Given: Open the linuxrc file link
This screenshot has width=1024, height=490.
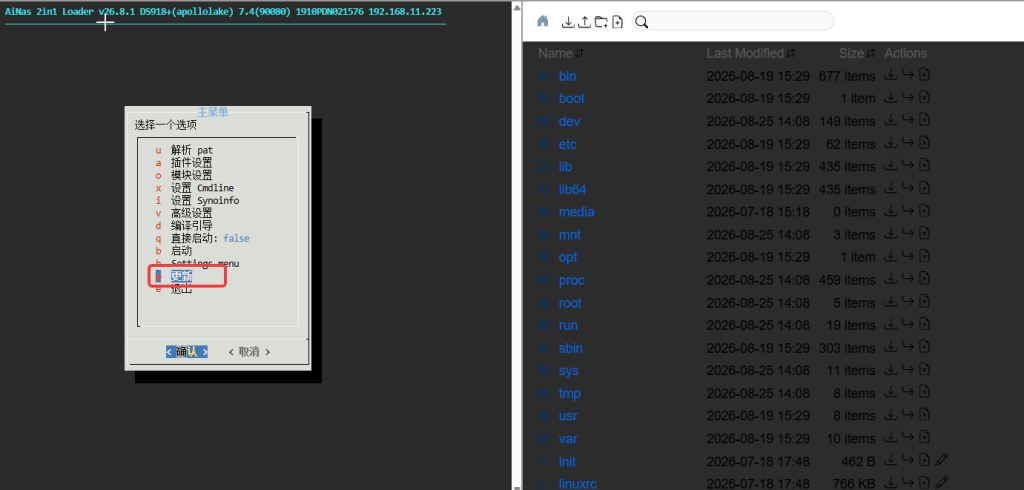Looking at the screenshot, I should click(577, 483).
